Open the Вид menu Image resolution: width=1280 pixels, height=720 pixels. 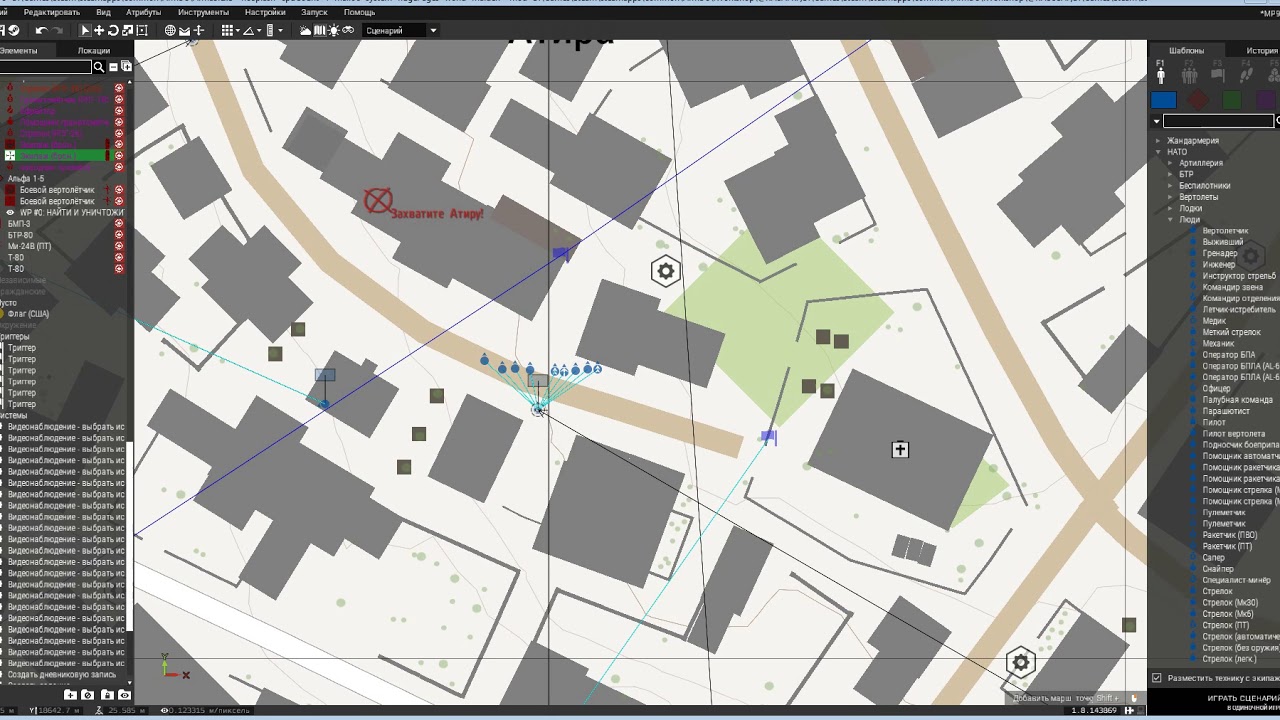[104, 12]
